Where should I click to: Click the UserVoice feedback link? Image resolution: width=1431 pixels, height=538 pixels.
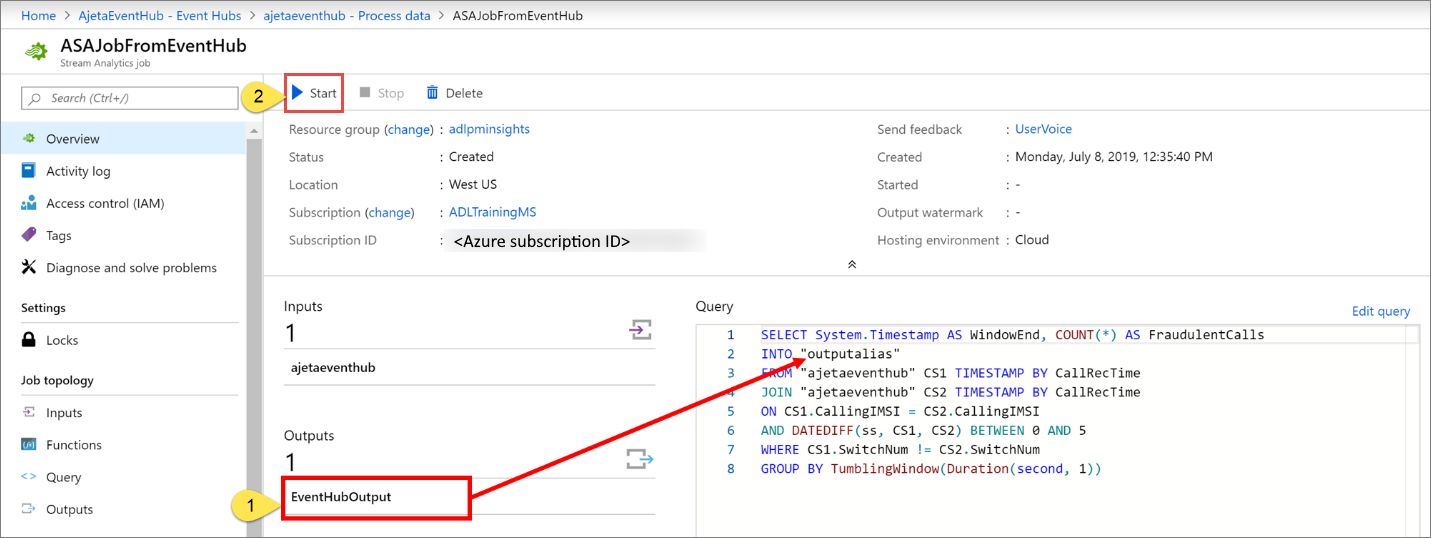pyautogui.click(x=1043, y=129)
